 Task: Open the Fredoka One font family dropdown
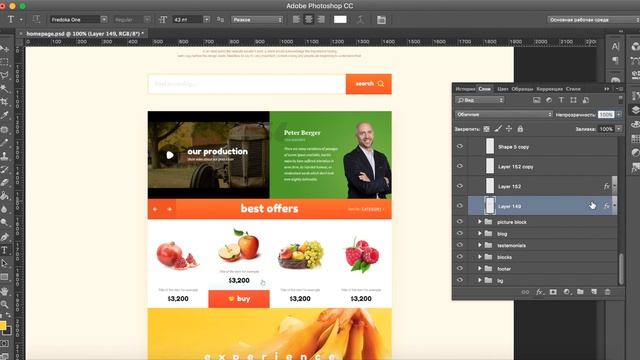104,19
